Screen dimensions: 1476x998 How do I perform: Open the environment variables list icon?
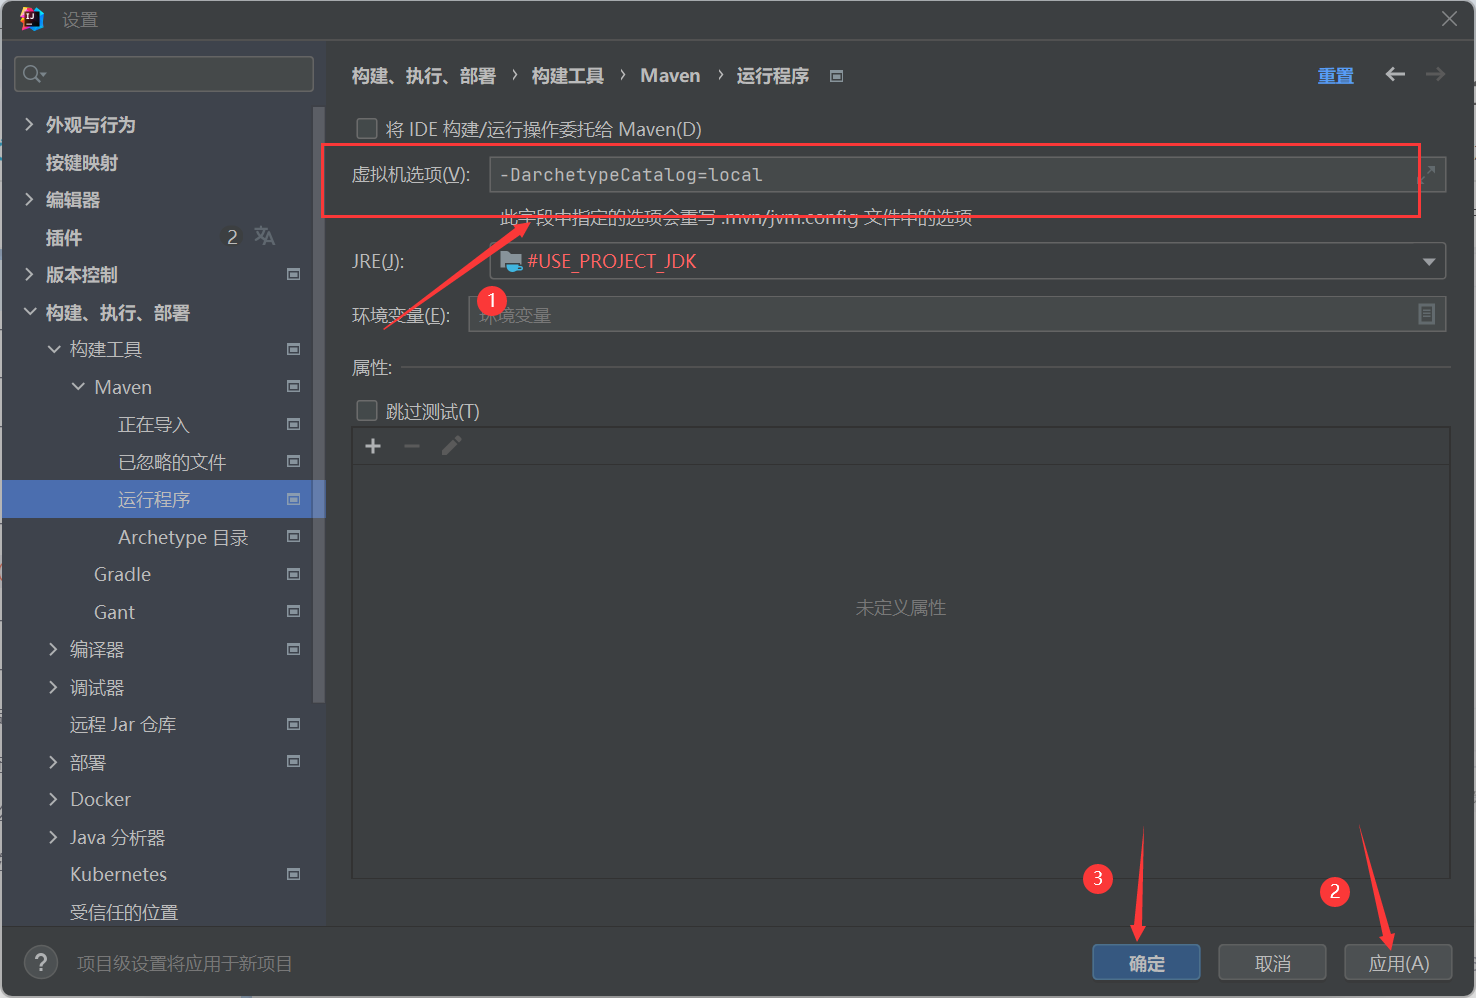1427,314
